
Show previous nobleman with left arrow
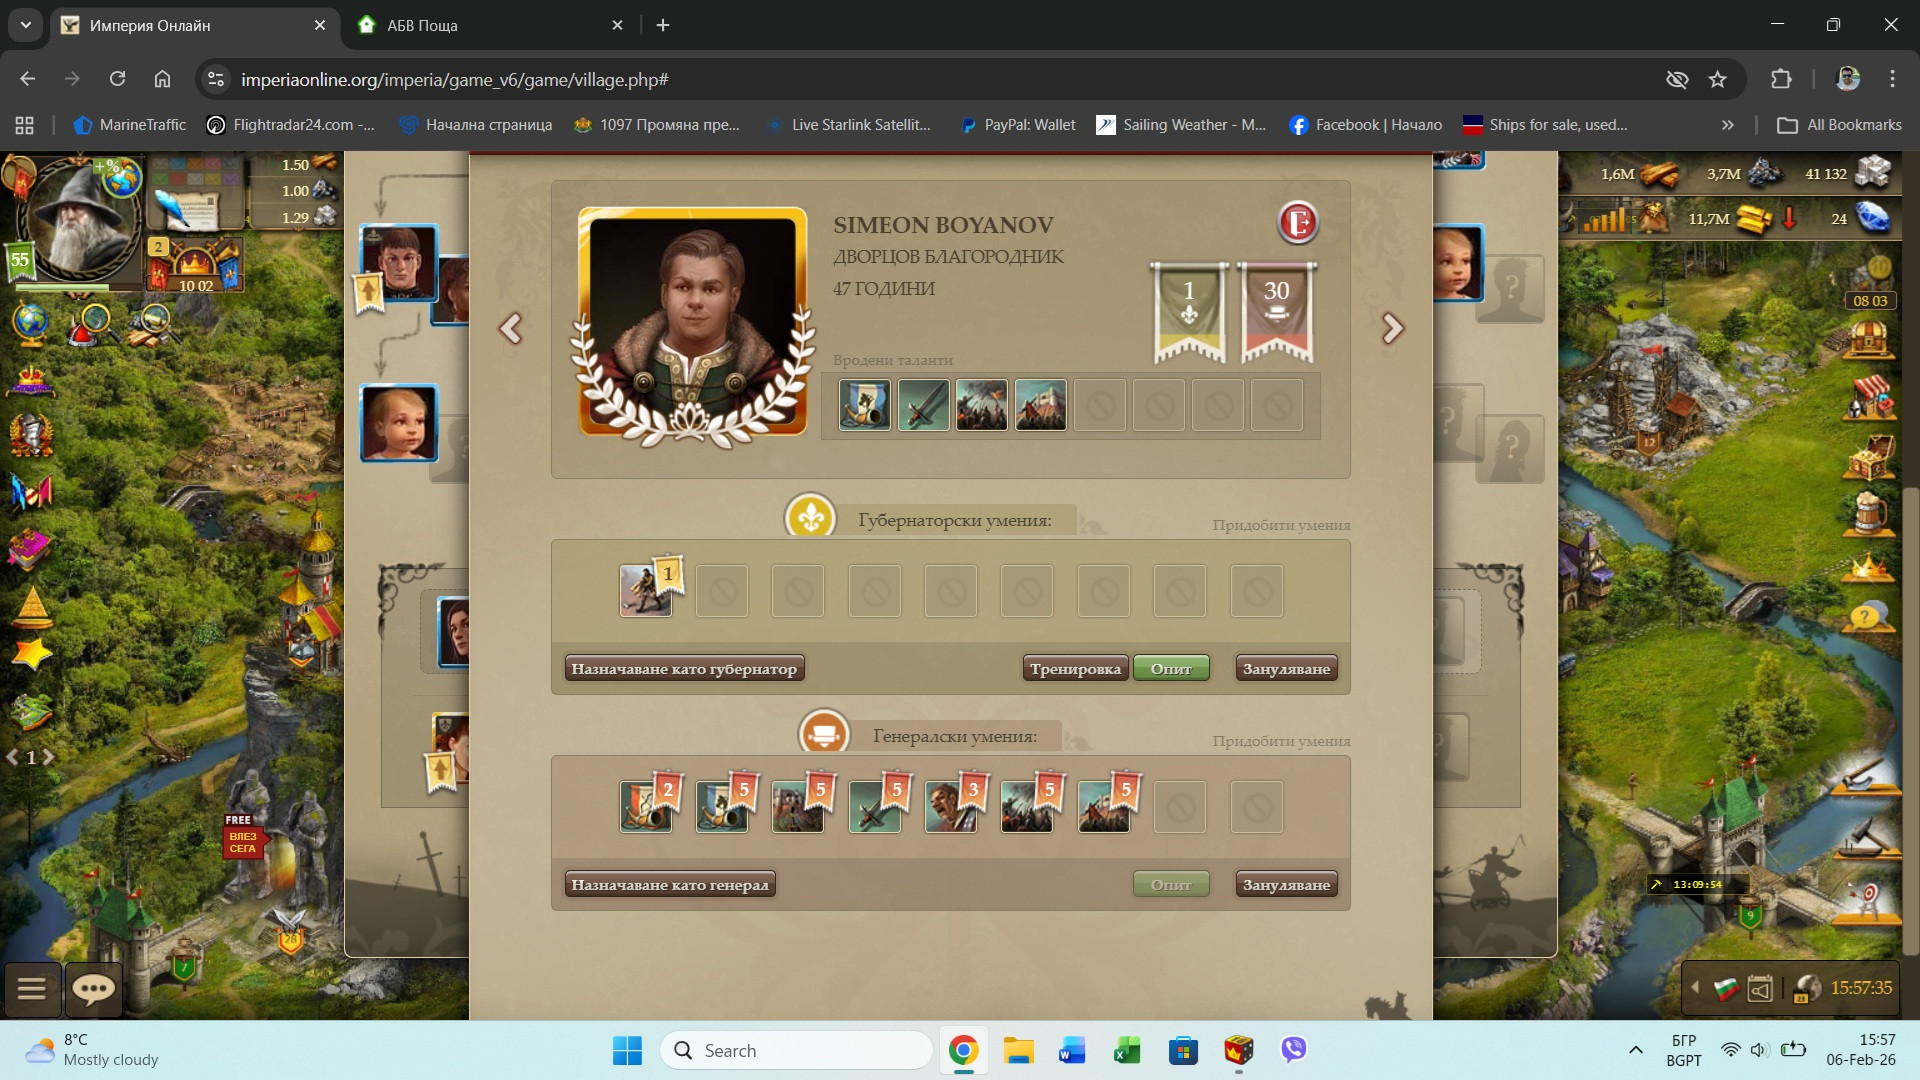pyautogui.click(x=511, y=328)
